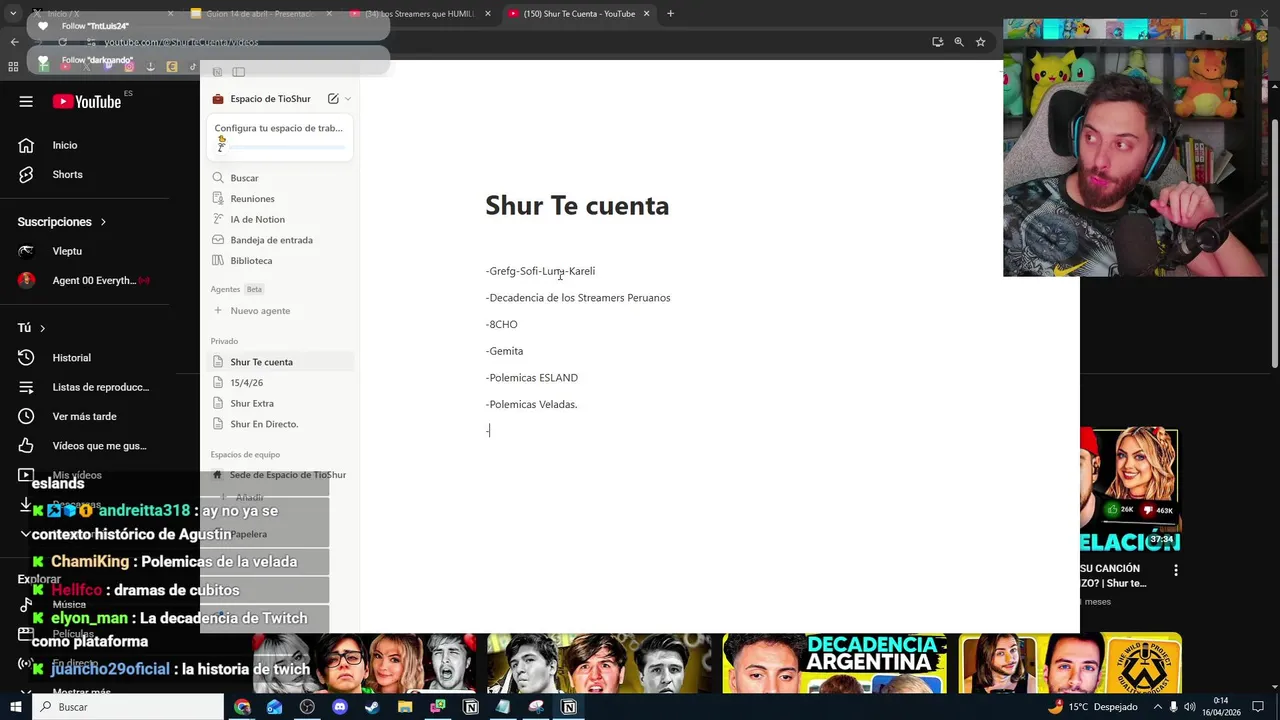This screenshot has height=720, width=1280.
Task: Click the browser back arrow
Action: pyautogui.click(x=14, y=42)
